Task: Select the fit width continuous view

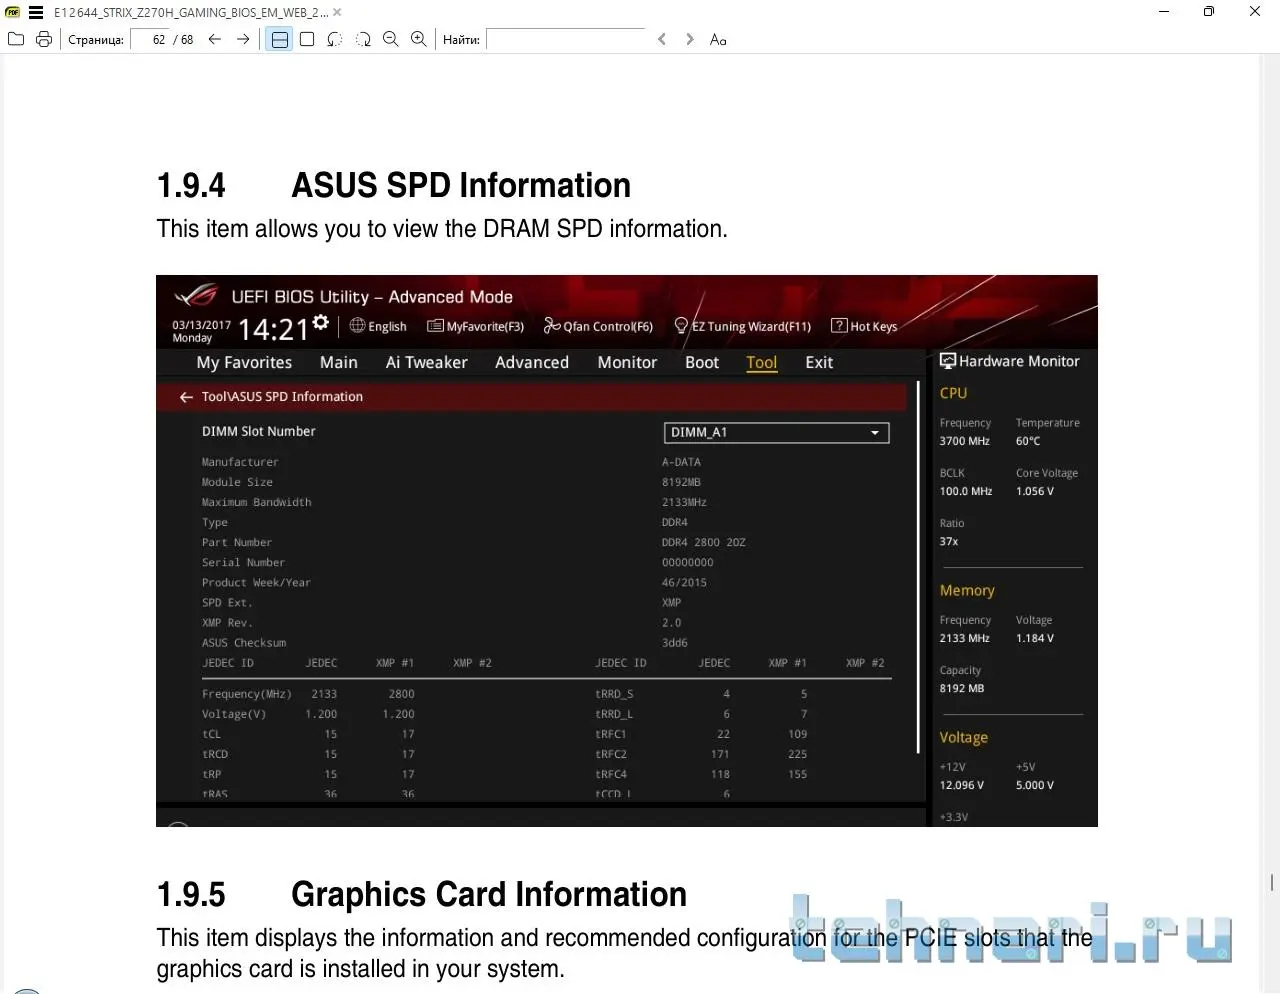Action: 280,39
